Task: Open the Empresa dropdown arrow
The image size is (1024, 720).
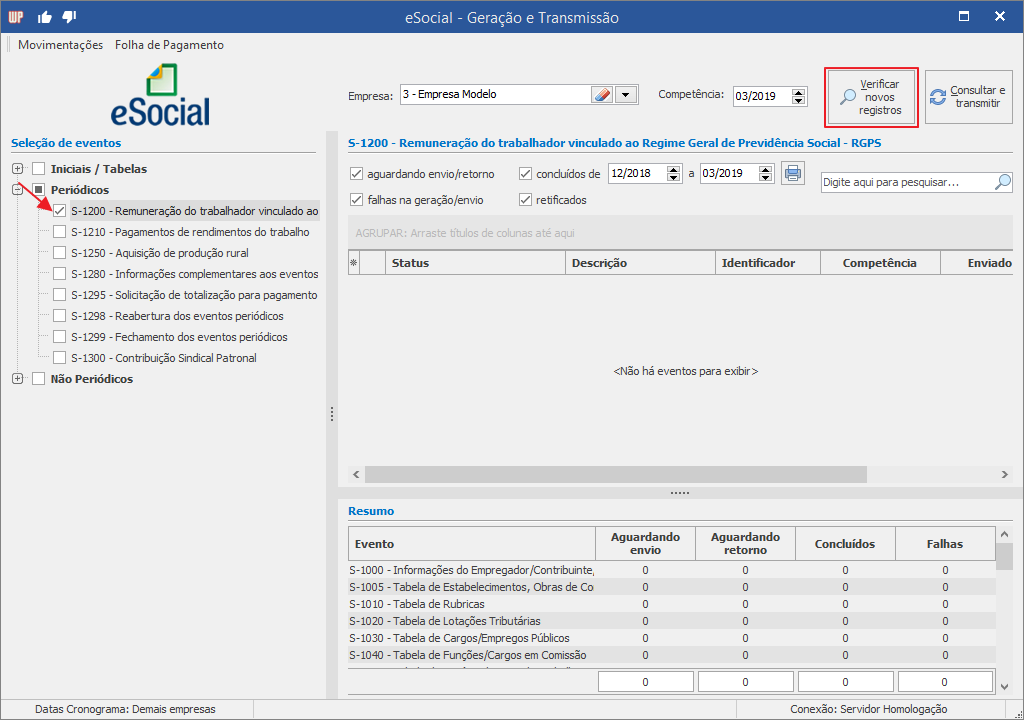Action: tap(626, 95)
